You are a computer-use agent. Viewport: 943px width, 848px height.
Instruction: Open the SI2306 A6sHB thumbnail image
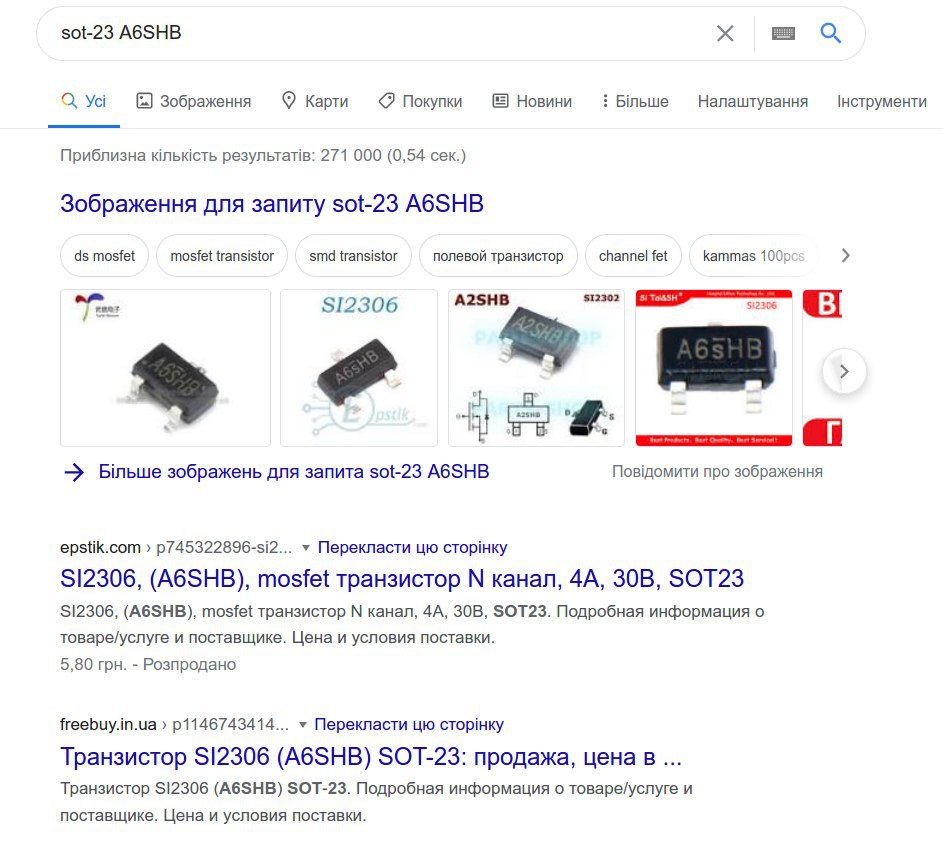pos(359,368)
